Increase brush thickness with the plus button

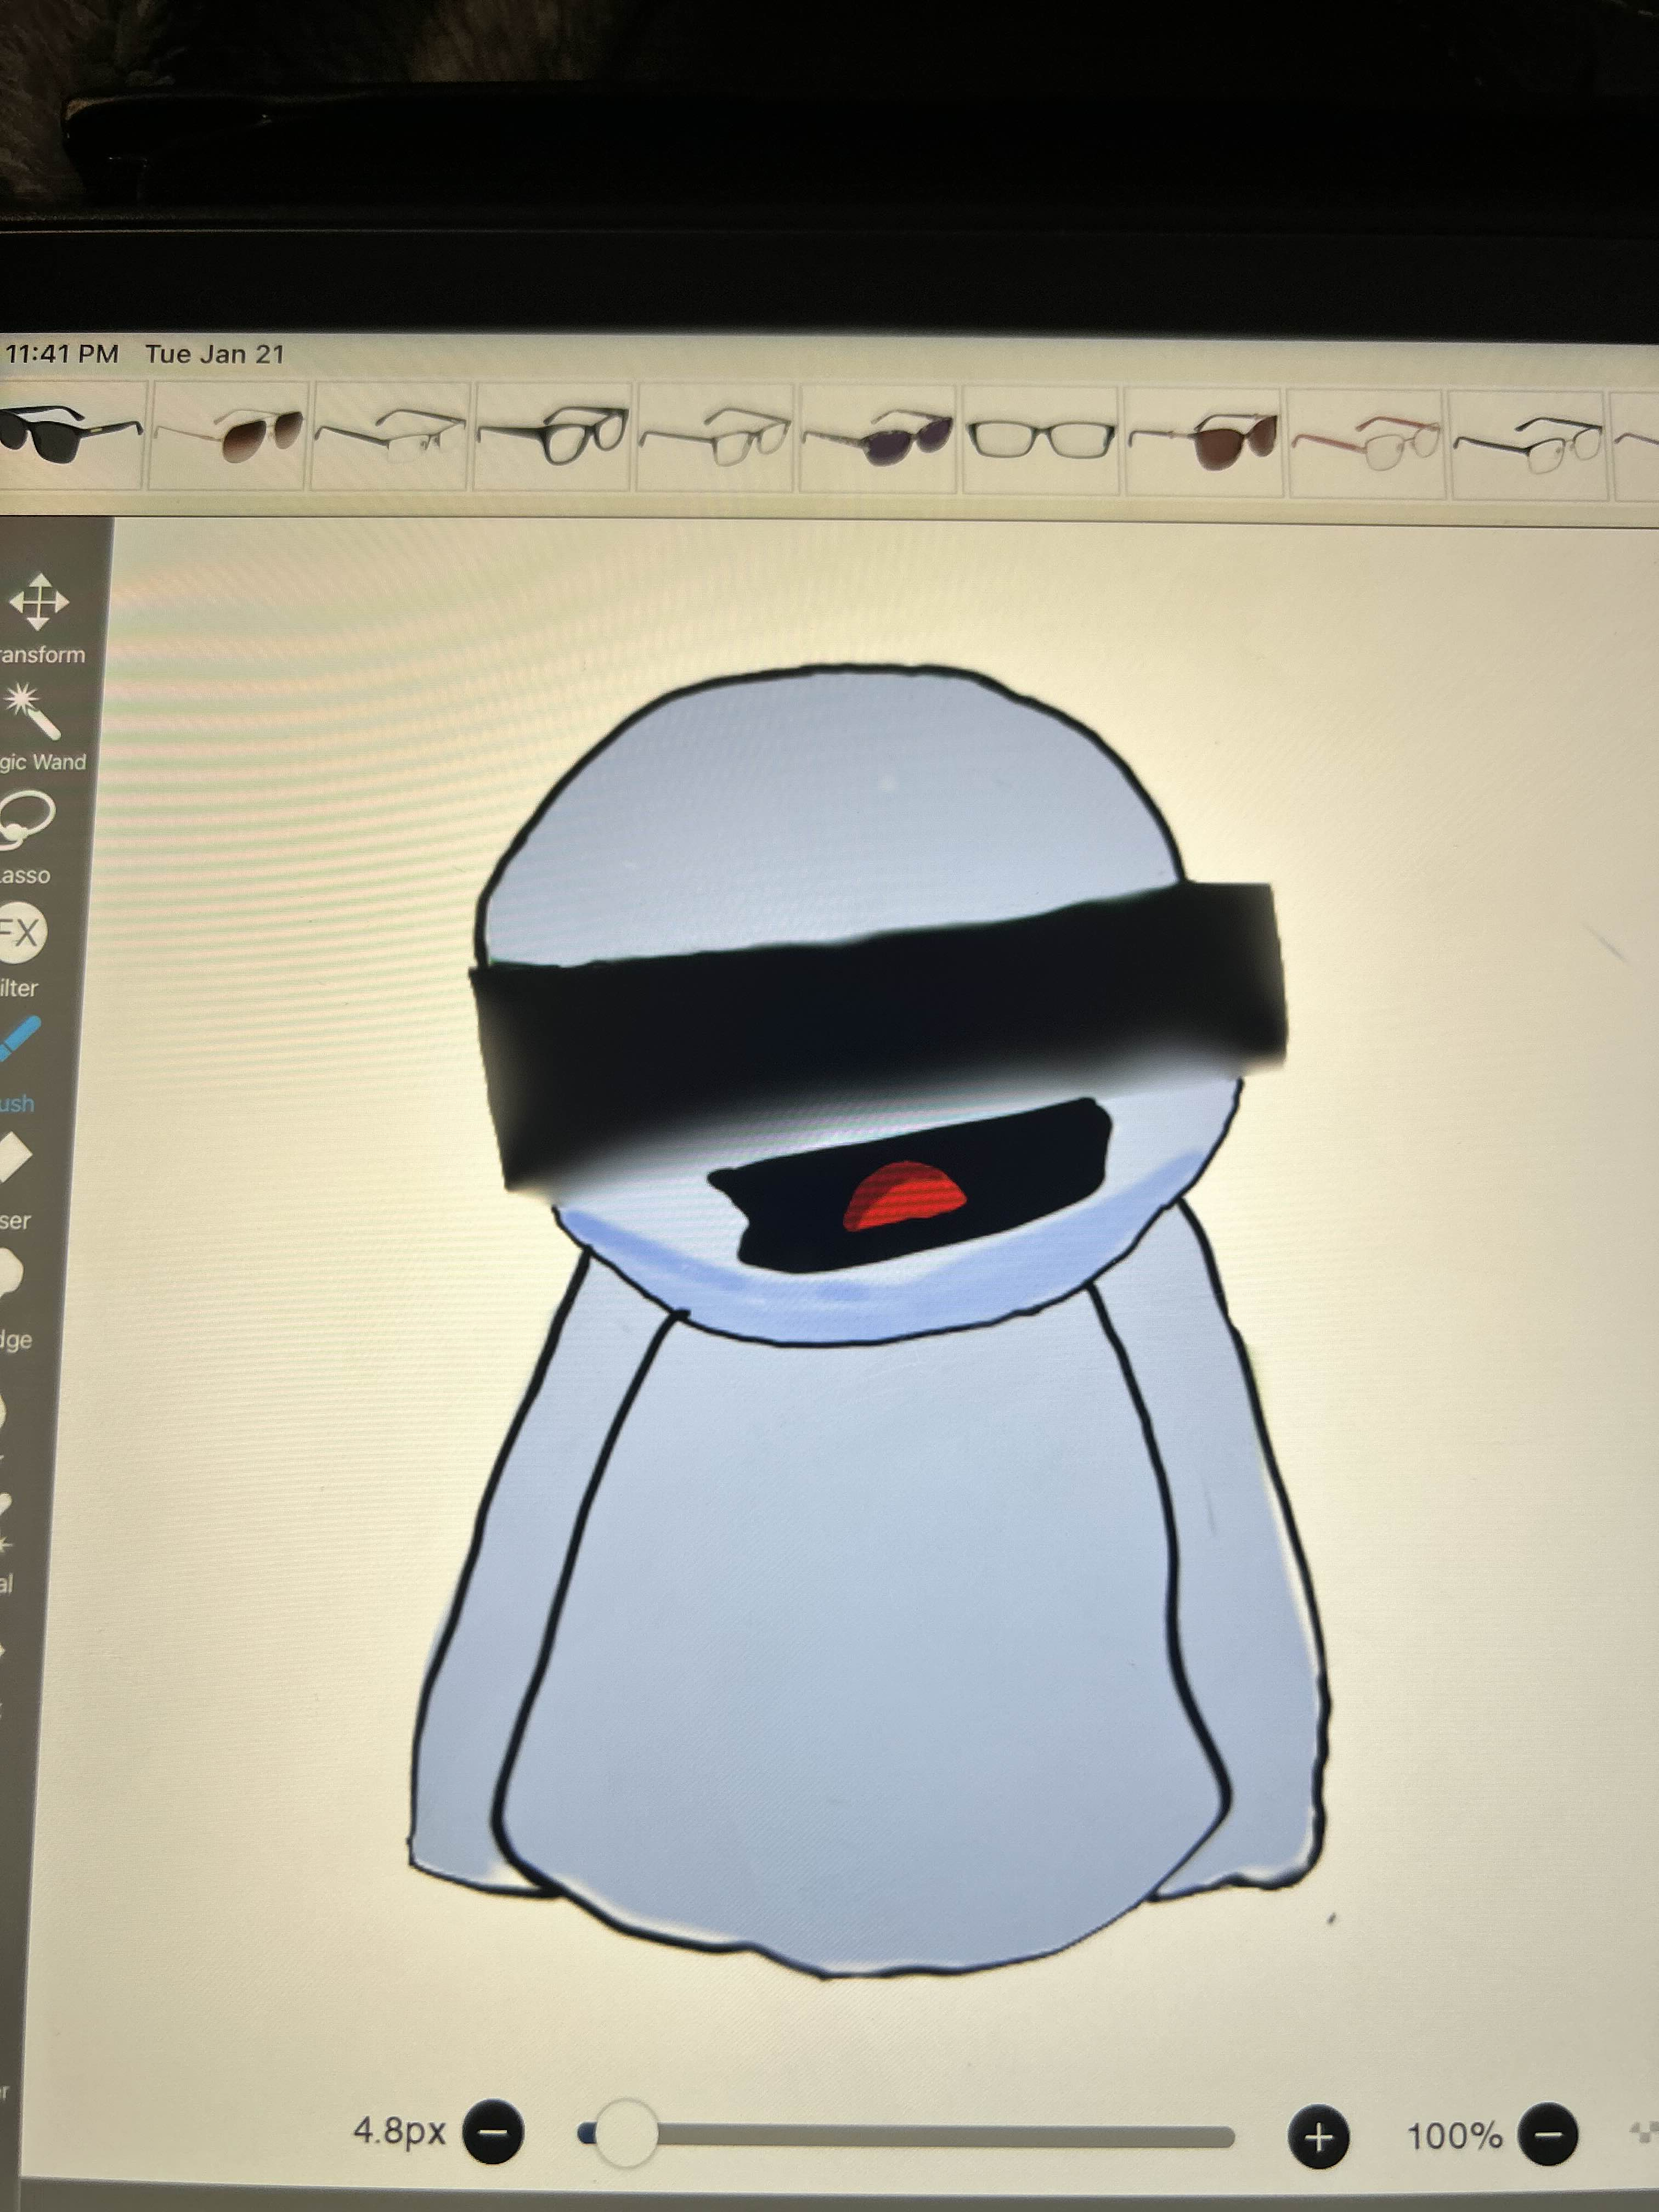[1319, 2137]
